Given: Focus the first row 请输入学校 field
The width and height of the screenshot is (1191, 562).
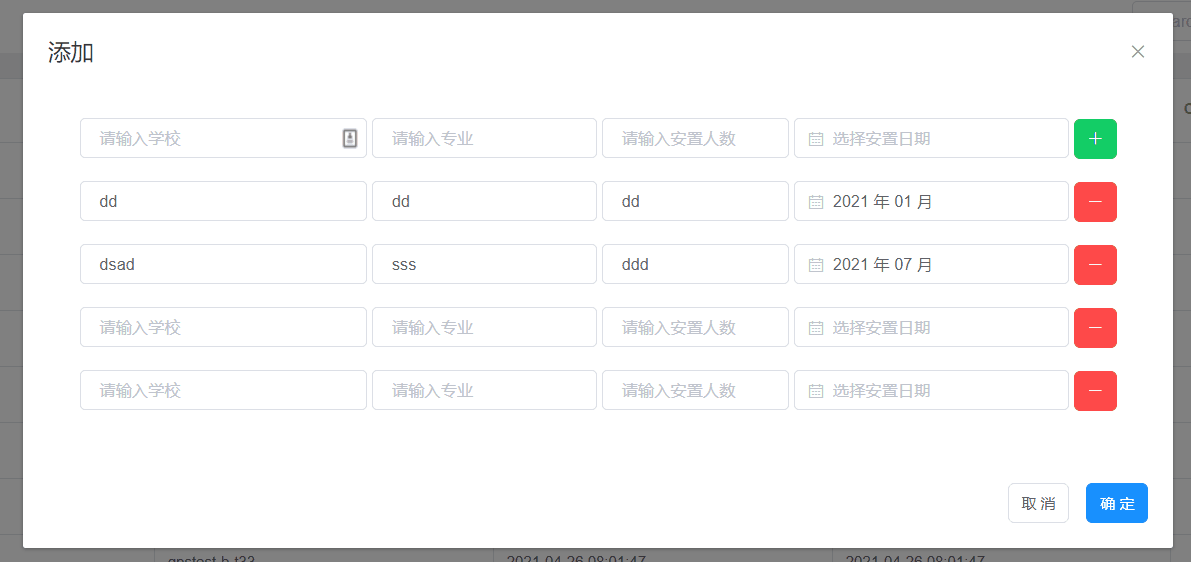Looking at the screenshot, I should click(x=210, y=139).
